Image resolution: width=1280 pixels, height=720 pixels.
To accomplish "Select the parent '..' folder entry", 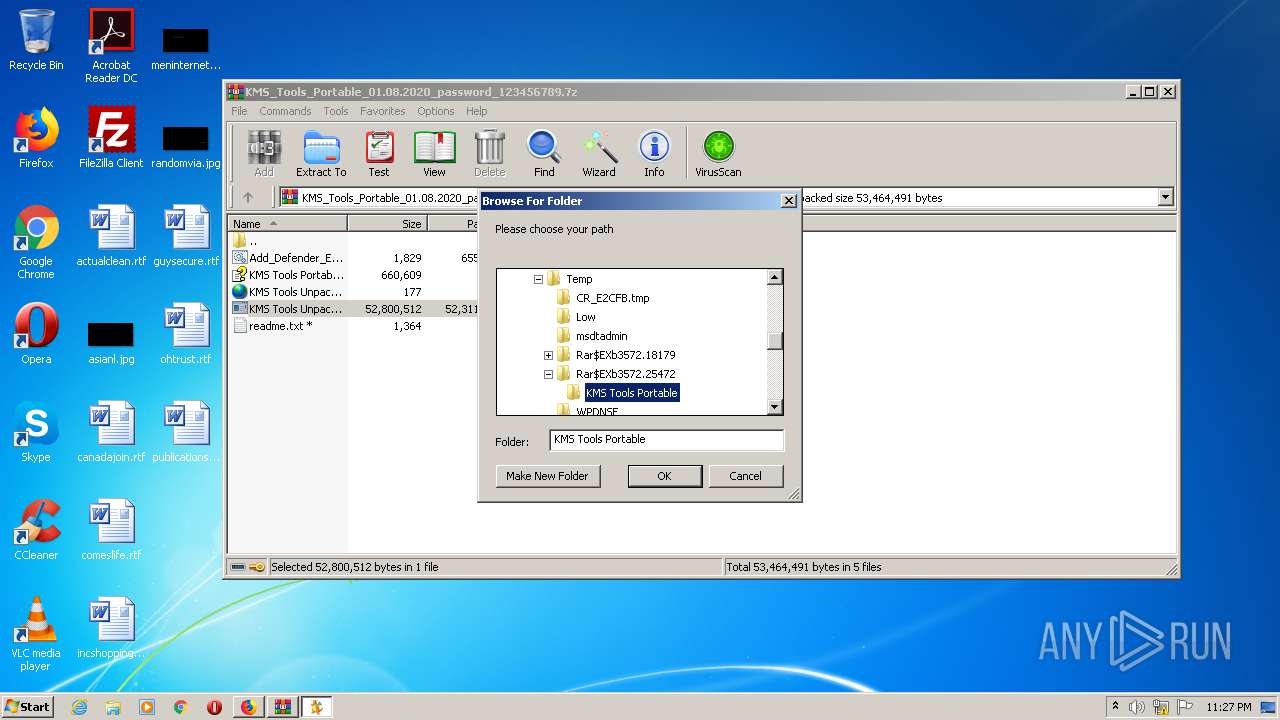I will [x=245, y=241].
